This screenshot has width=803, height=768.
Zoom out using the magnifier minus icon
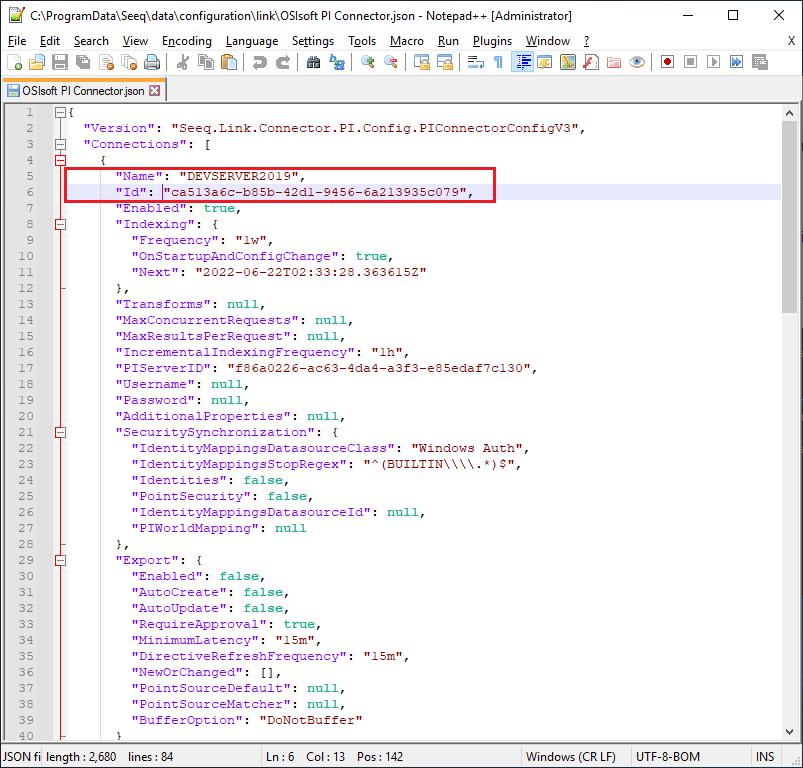(391, 62)
